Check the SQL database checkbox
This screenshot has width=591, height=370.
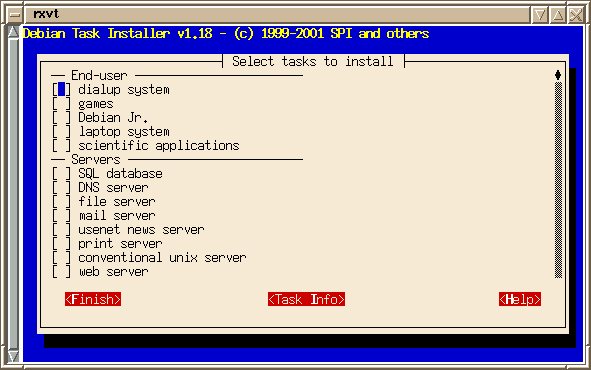click(61, 174)
